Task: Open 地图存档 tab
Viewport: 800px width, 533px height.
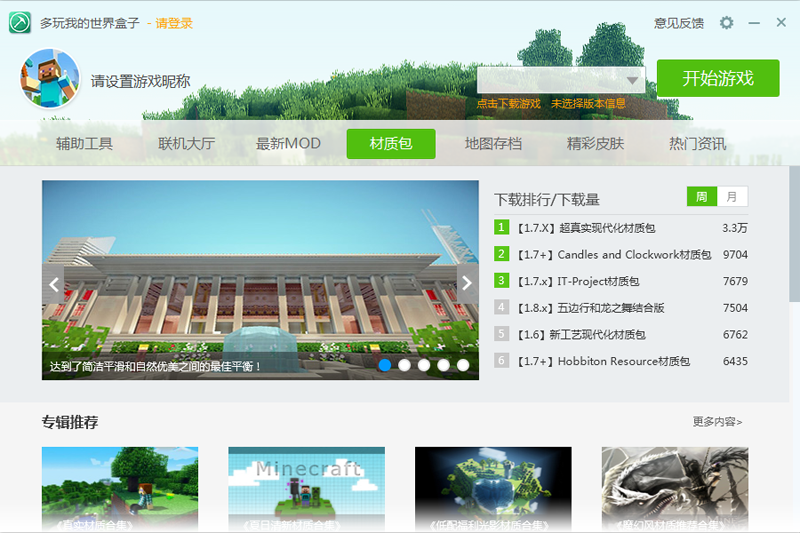Action: [x=493, y=143]
